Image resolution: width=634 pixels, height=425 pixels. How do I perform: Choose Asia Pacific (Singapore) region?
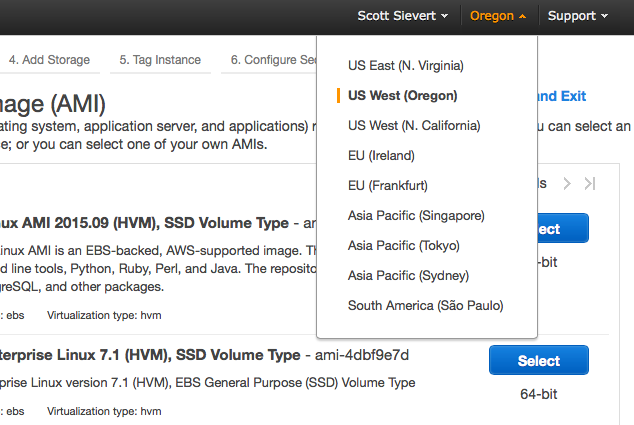[416, 216]
